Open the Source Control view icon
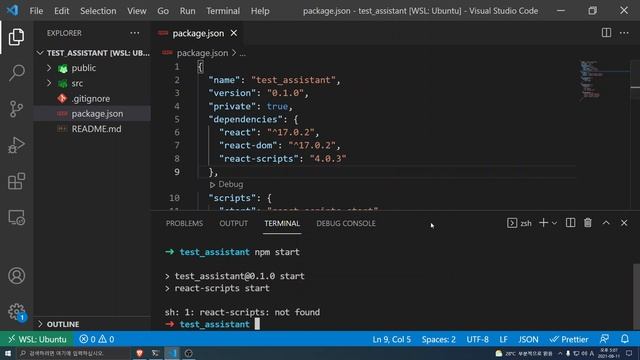Image resolution: width=640 pixels, height=360 pixels. [16, 109]
